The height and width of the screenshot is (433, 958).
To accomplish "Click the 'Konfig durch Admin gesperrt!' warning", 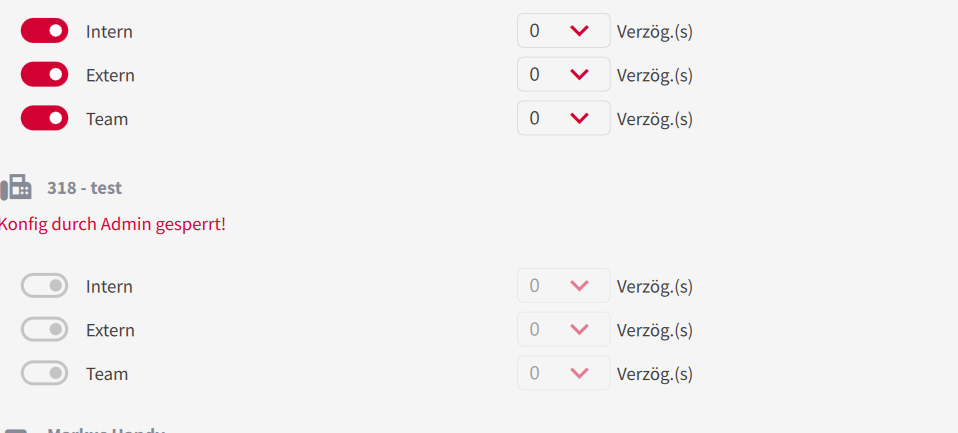I will click(x=112, y=224).
